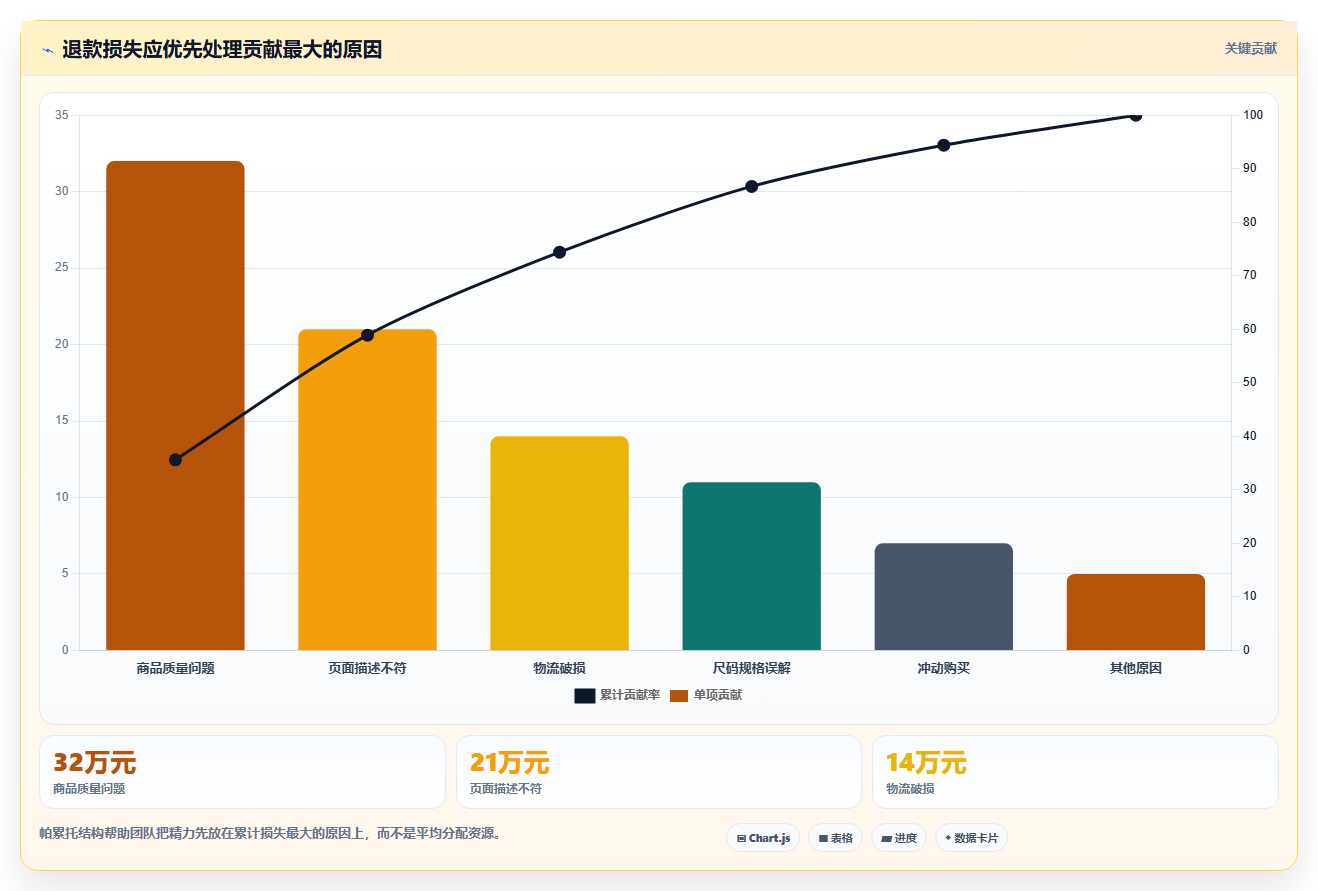
Task: Click the cumulative line point above 物流破损
Action: [559, 252]
